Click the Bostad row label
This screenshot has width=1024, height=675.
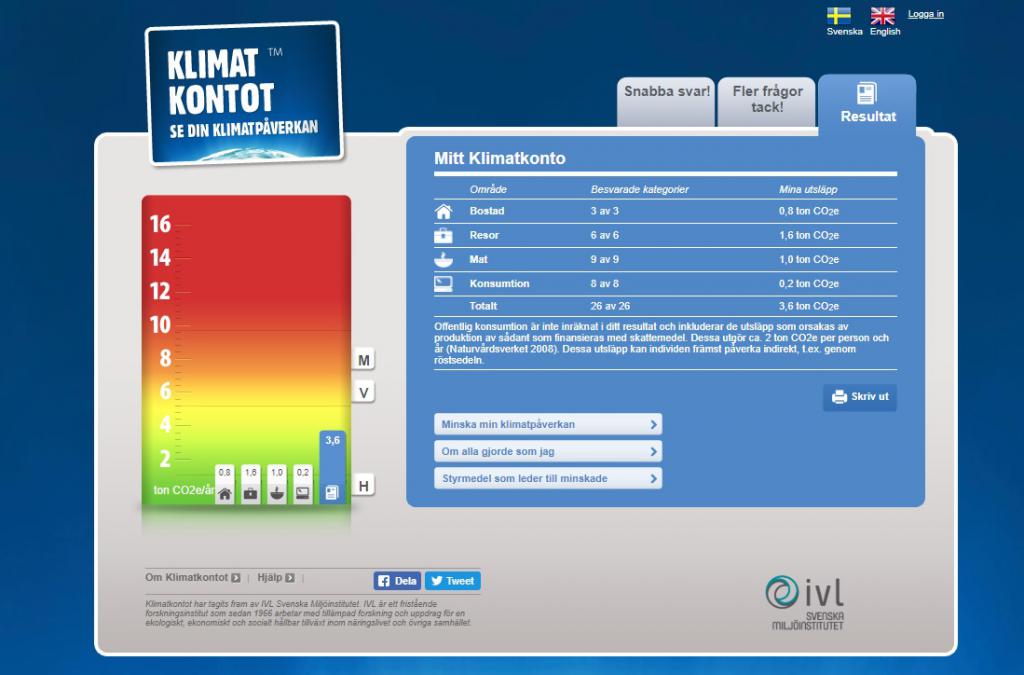click(487, 211)
